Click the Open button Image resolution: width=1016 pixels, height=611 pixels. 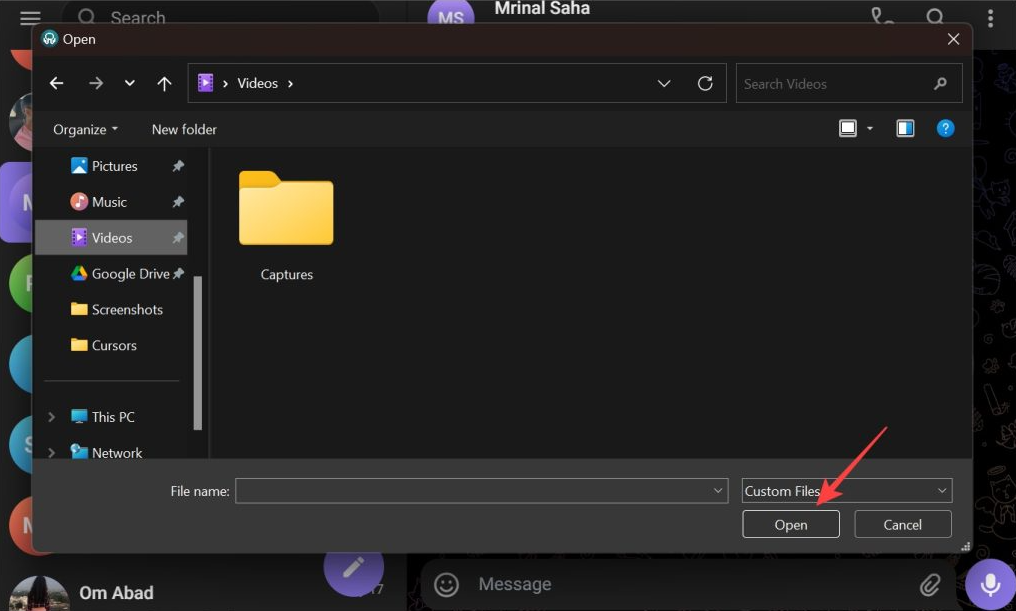coord(791,524)
